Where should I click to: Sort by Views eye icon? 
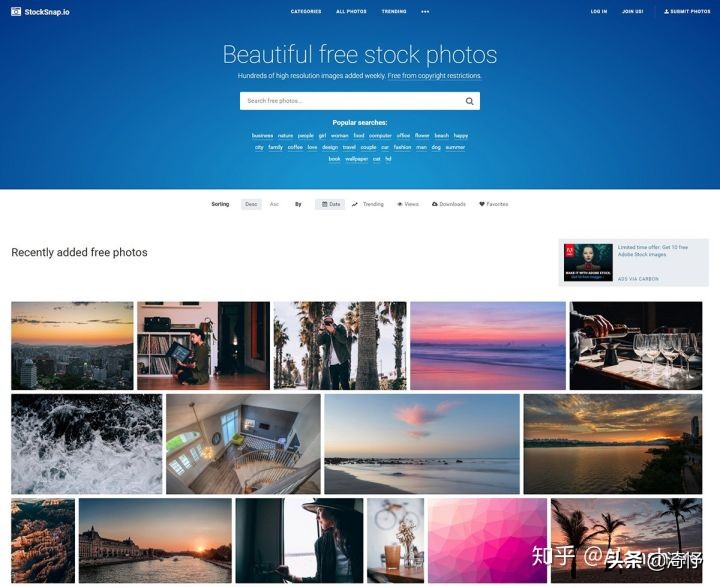(399, 204)
